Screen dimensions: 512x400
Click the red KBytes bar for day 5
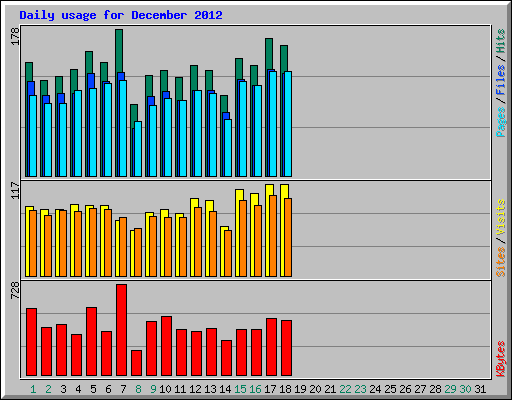[91, 342]
